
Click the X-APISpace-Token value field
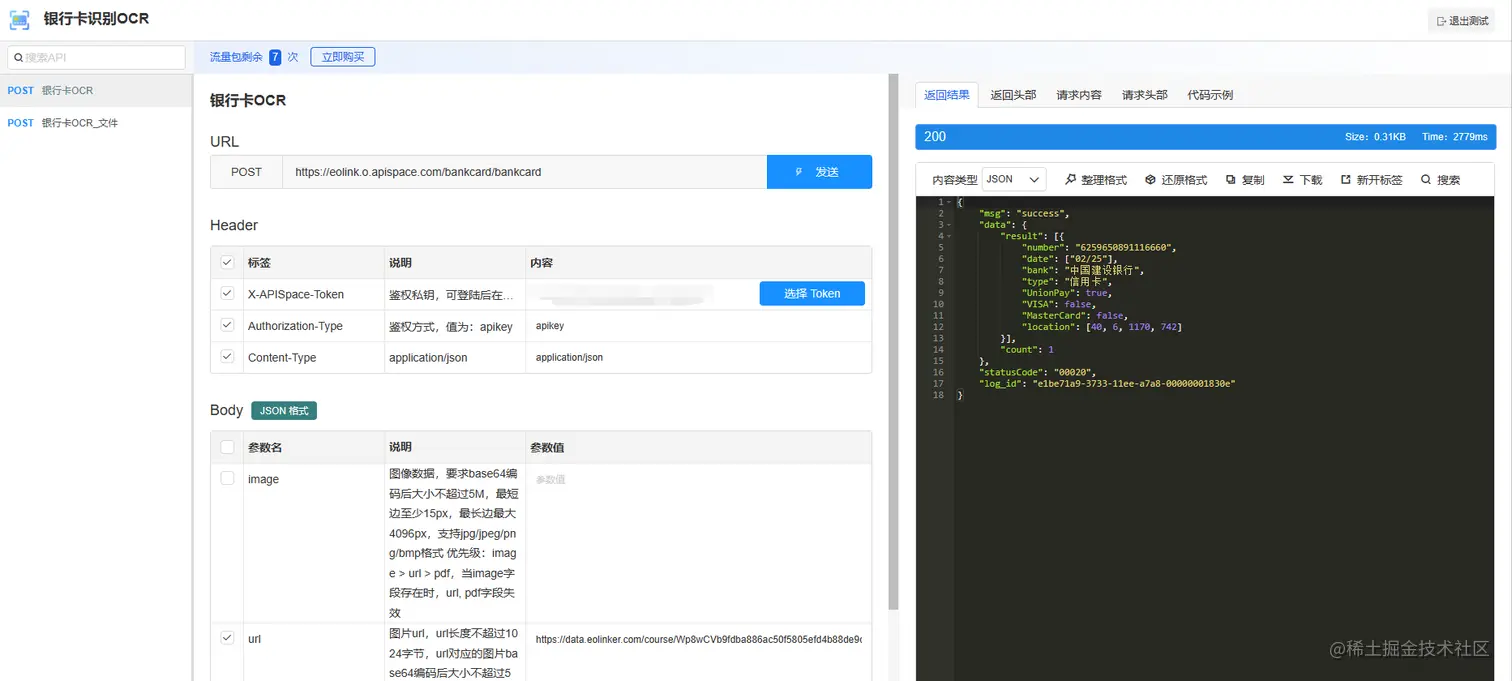point(640,294)
